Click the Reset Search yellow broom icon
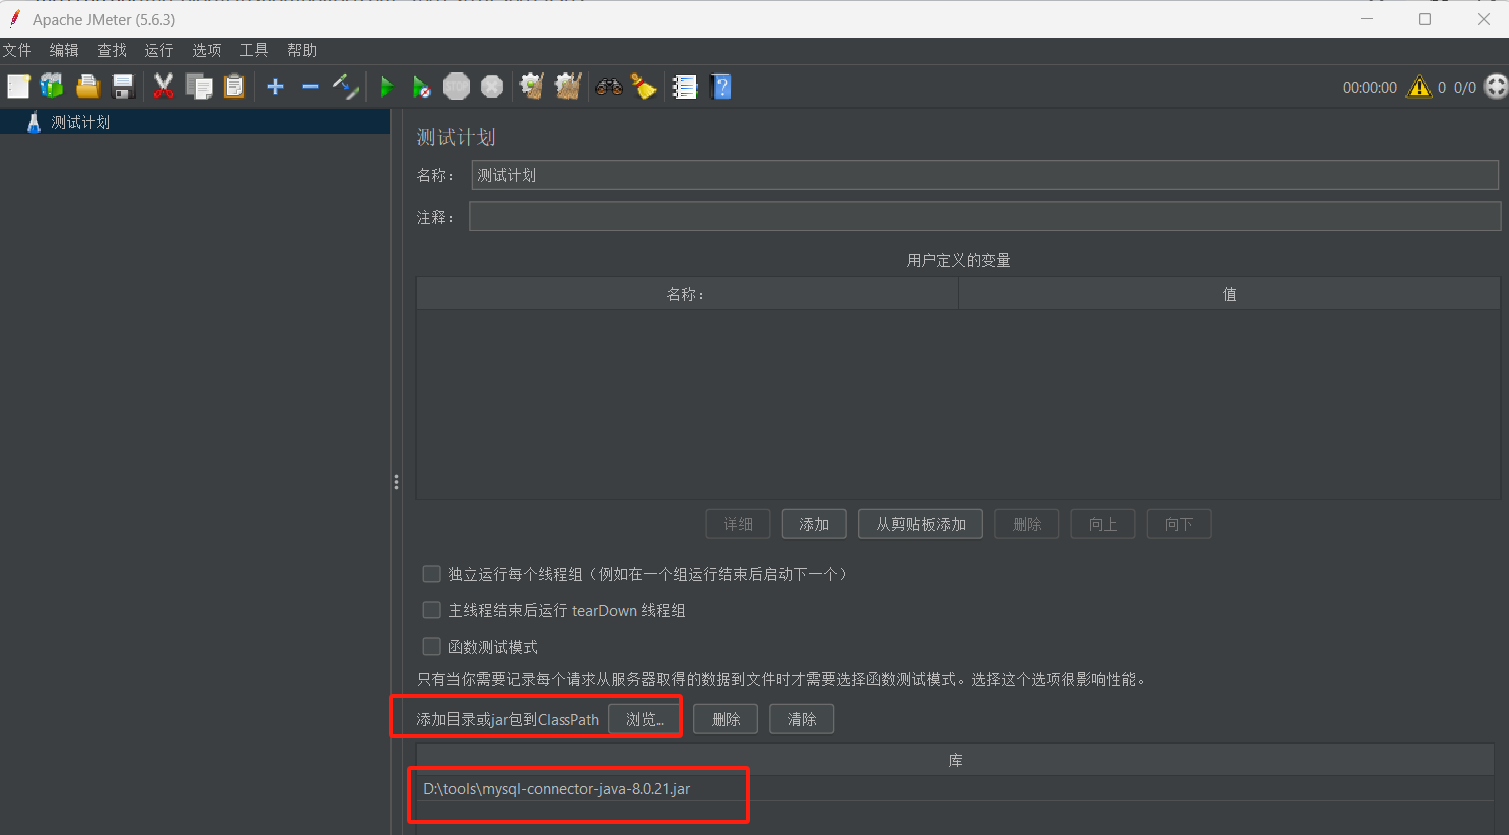 point(643,87)
